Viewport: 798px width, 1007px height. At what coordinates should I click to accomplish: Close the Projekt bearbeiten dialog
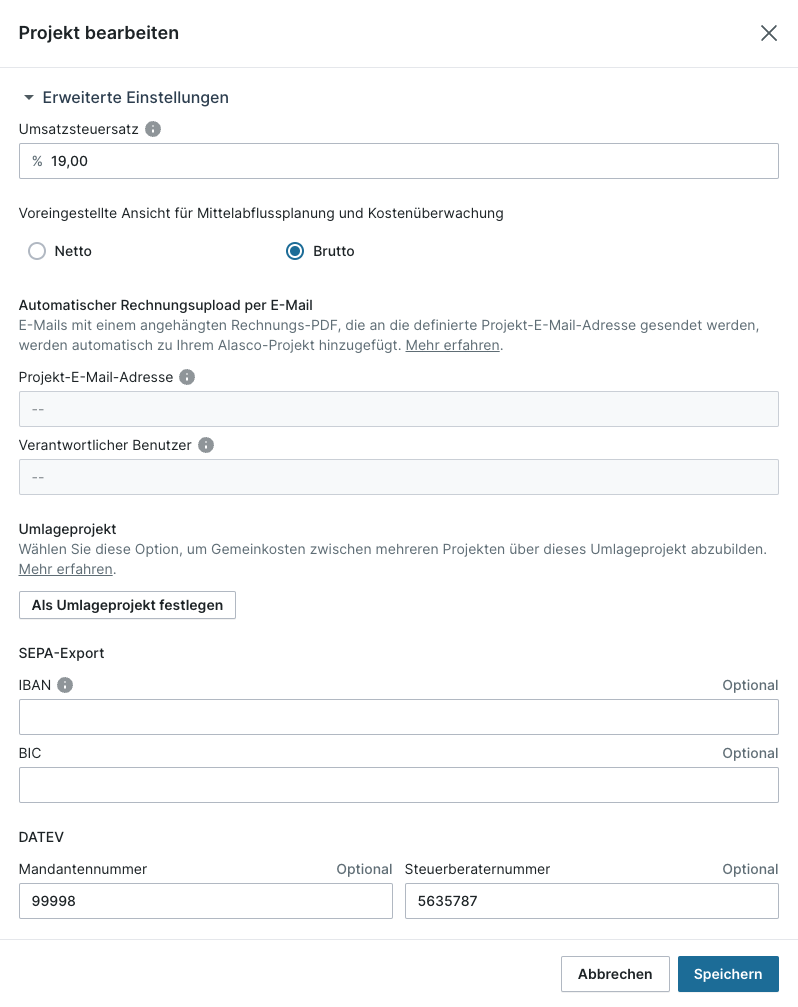point(768,33)
